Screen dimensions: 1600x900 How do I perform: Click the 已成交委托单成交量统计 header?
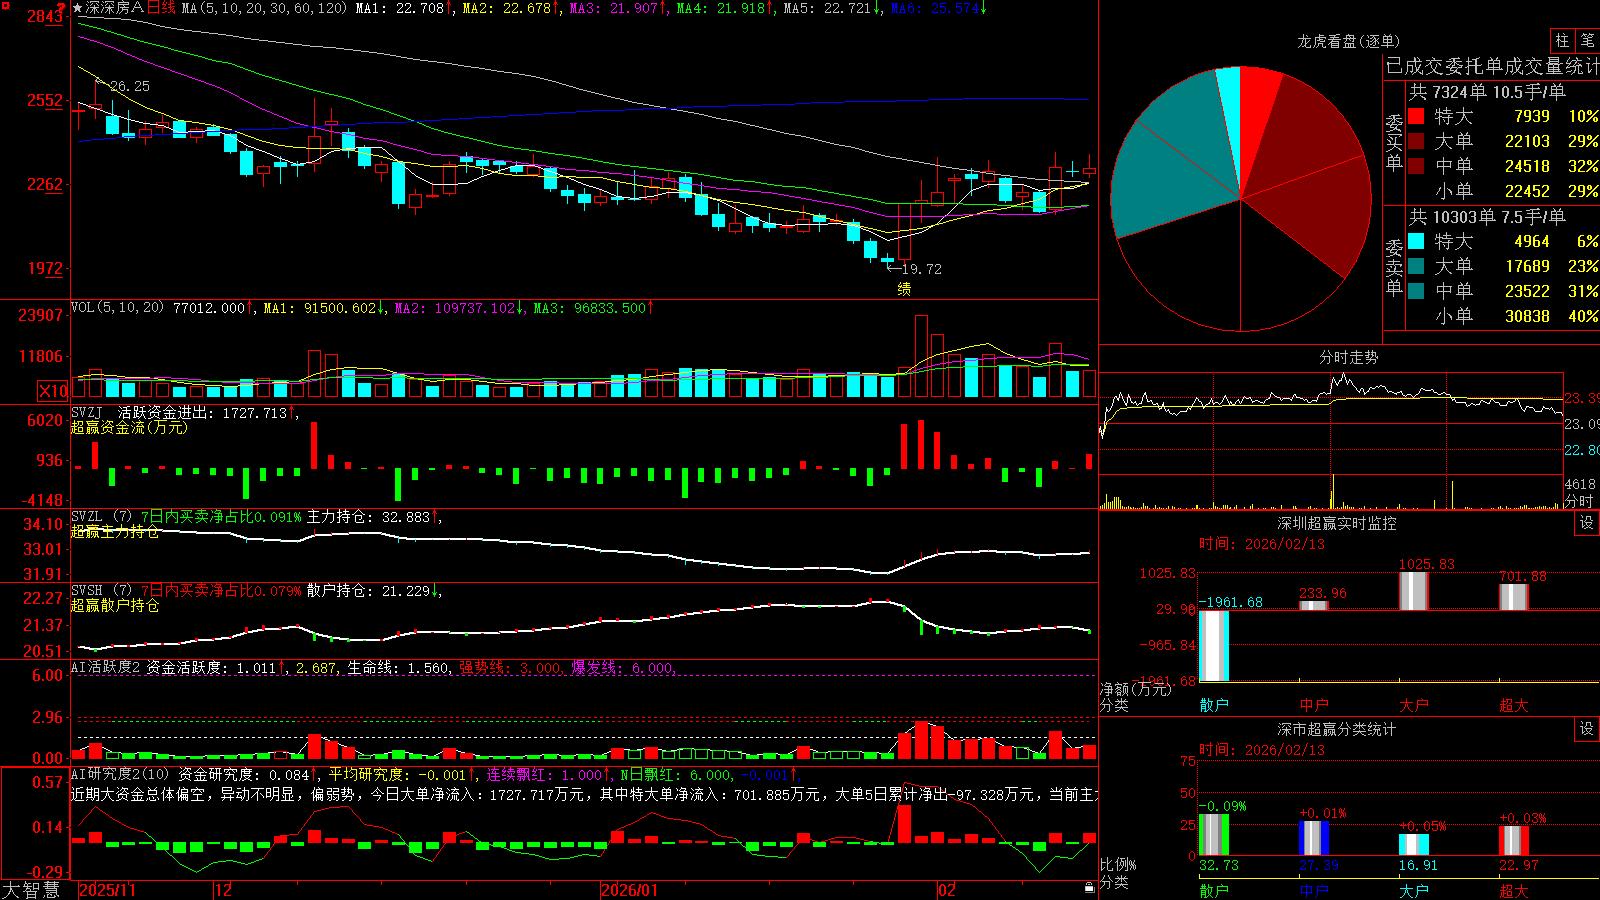(1492, 66)
